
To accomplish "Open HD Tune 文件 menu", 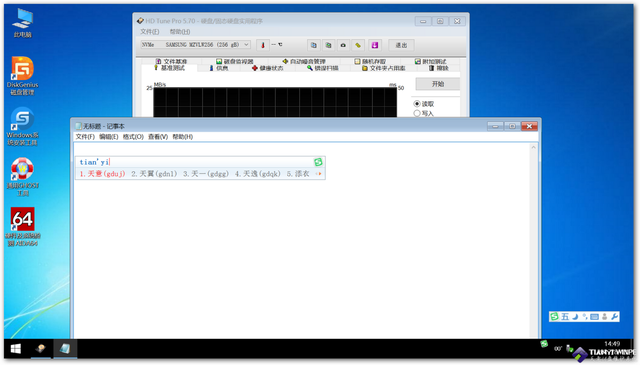I will (x=149, y=31).
